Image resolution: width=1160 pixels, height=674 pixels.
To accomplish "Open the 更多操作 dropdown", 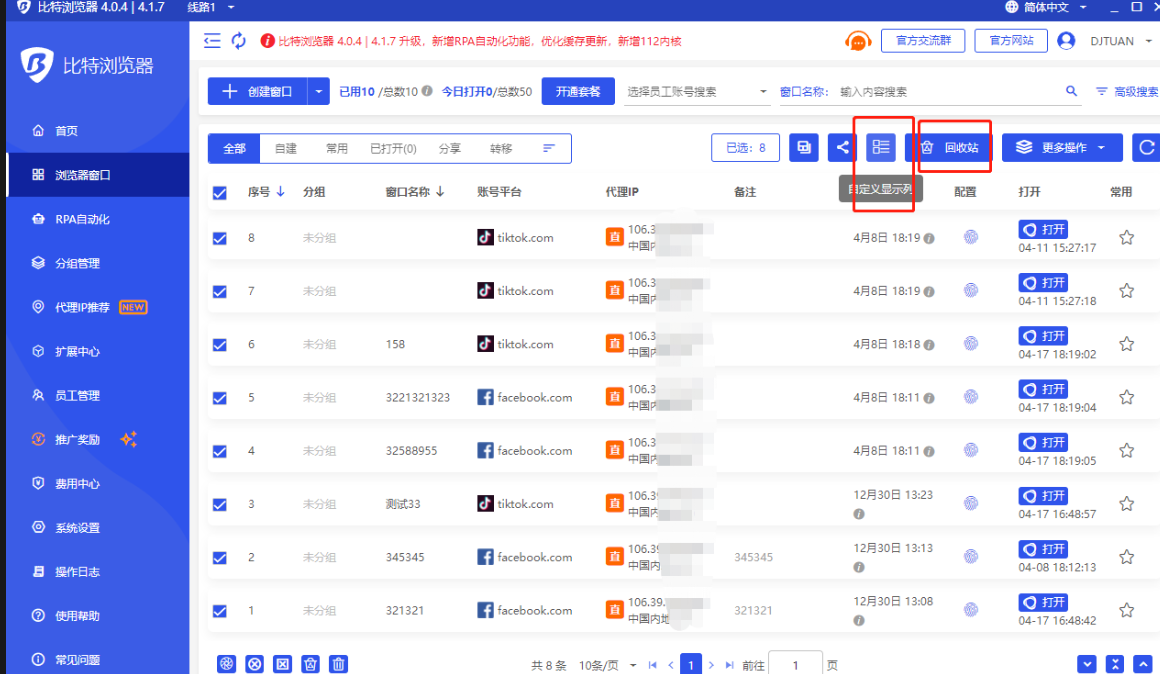I will click(x=1062, y=147).
